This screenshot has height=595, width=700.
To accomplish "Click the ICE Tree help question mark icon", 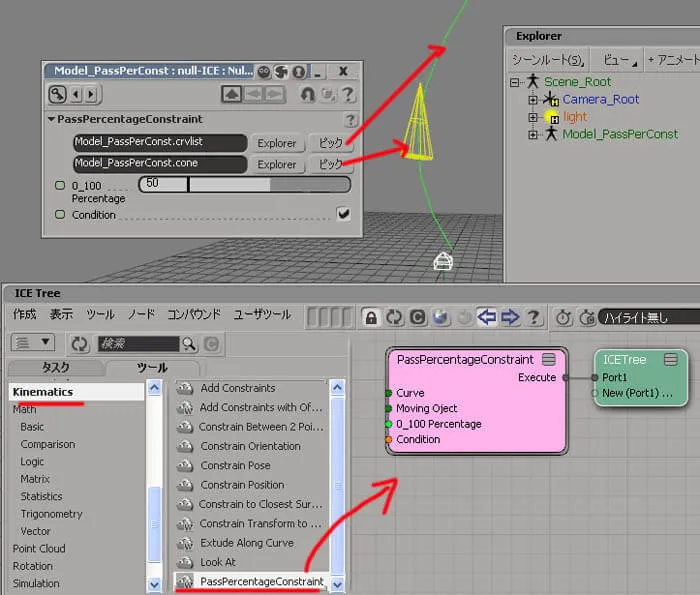I will [533, 317].
